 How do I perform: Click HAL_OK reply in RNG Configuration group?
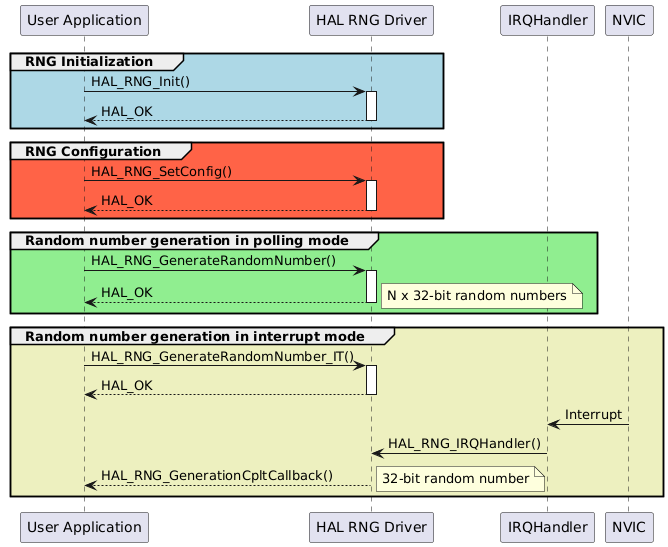[127, 201]
